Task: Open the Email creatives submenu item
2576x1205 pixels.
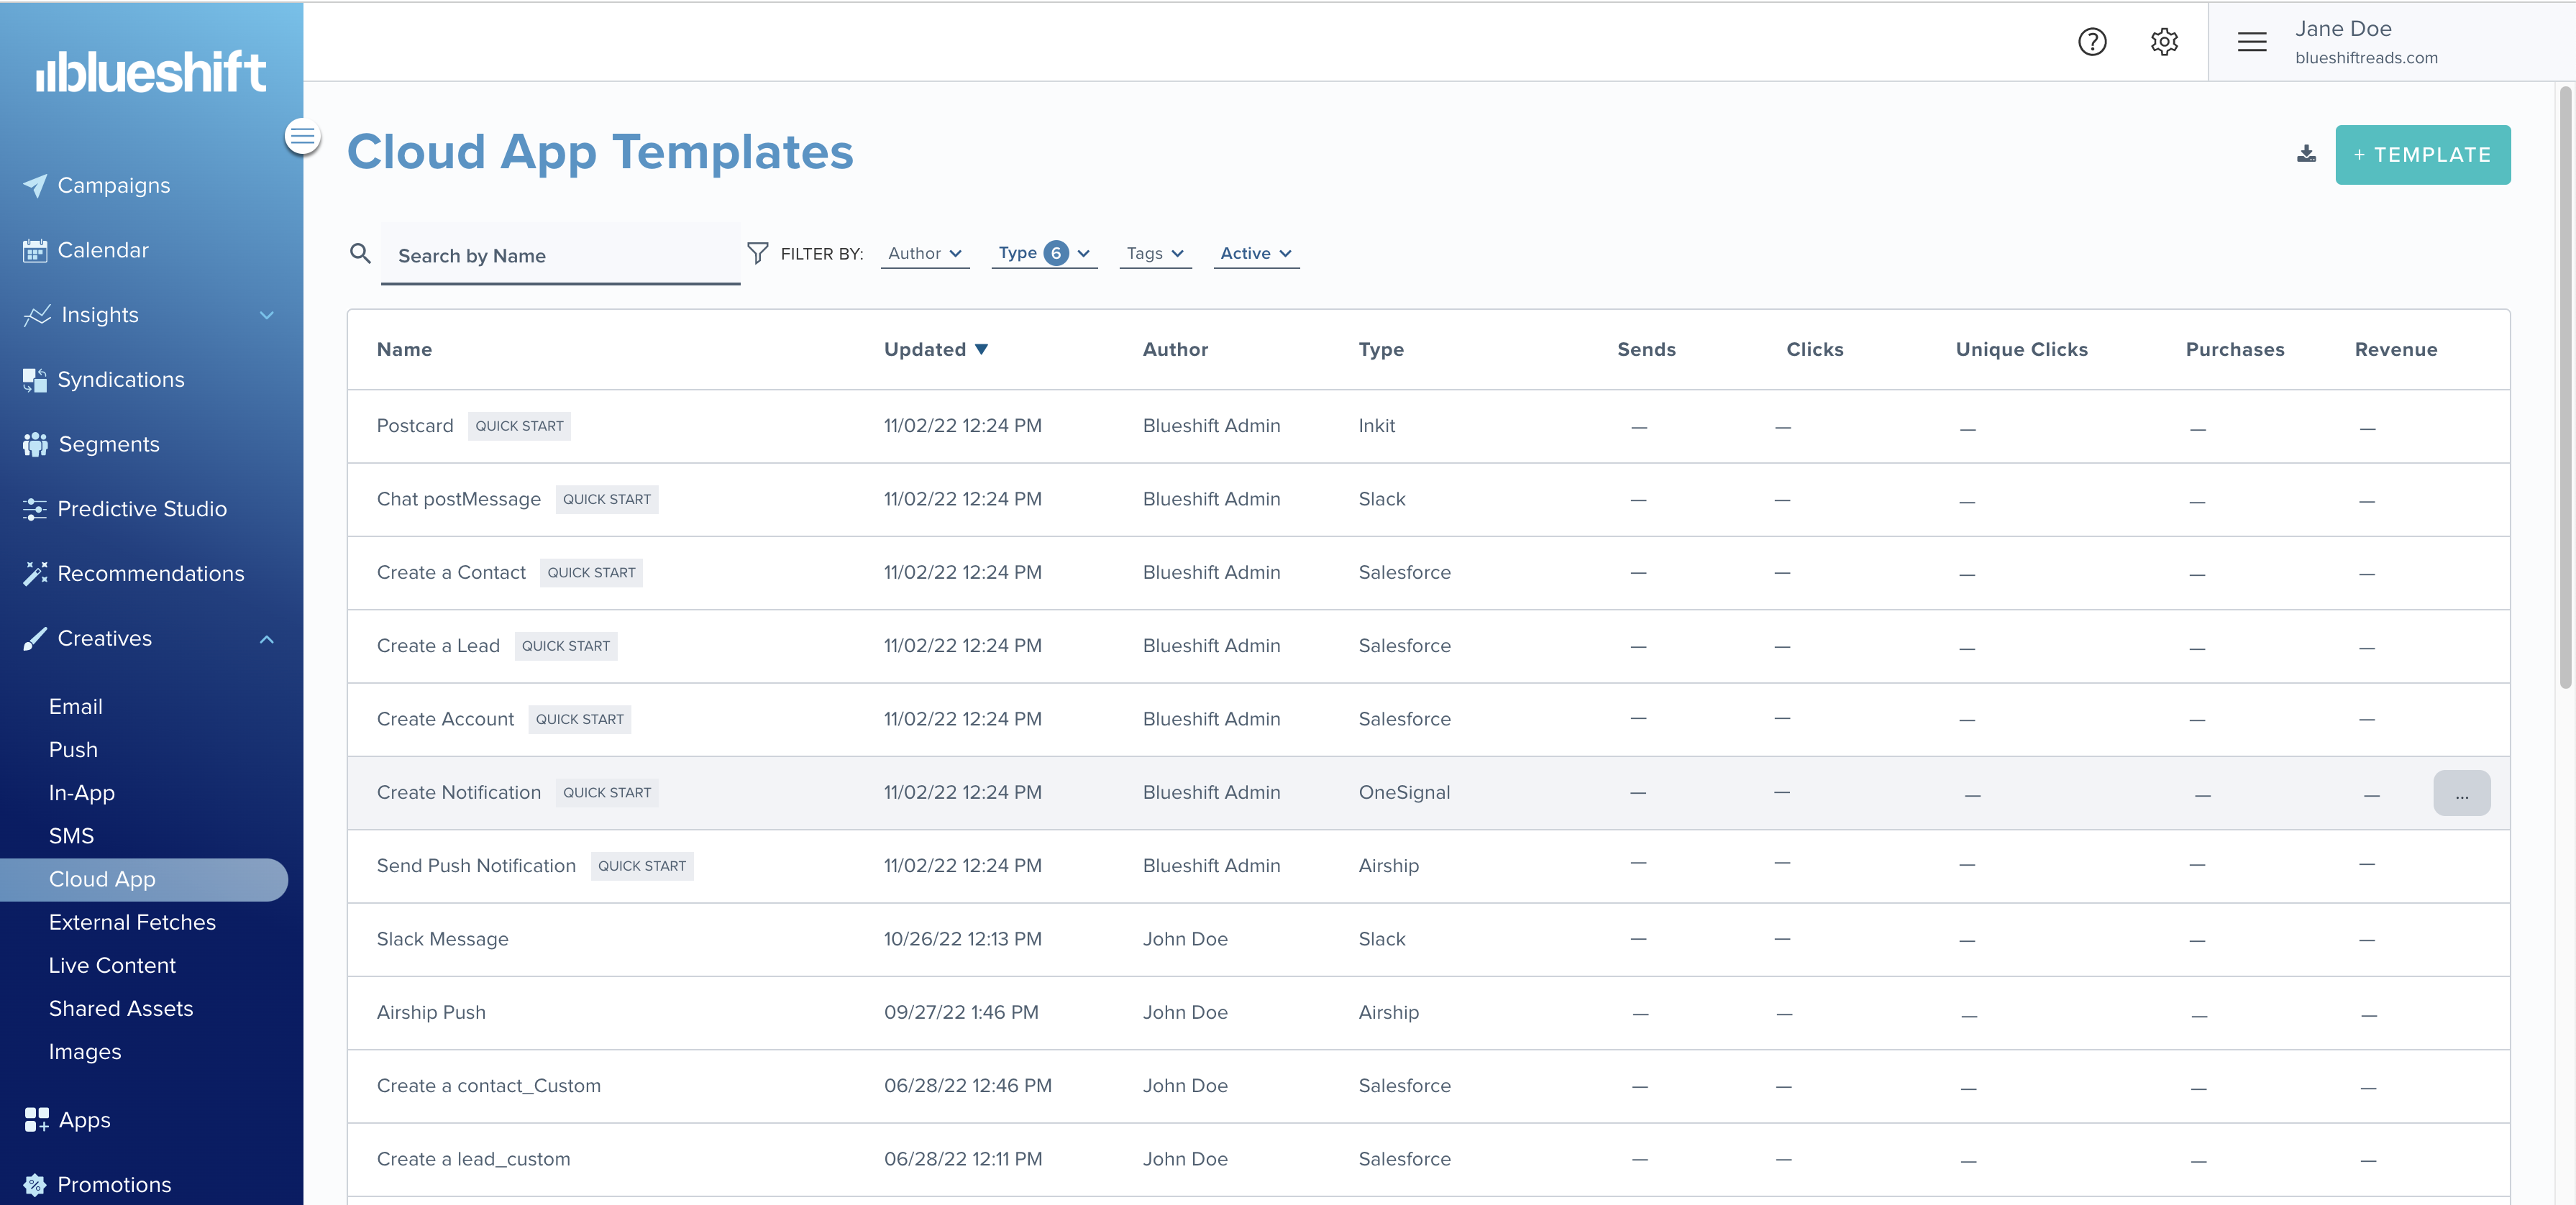Action: [x=76, y=706]
